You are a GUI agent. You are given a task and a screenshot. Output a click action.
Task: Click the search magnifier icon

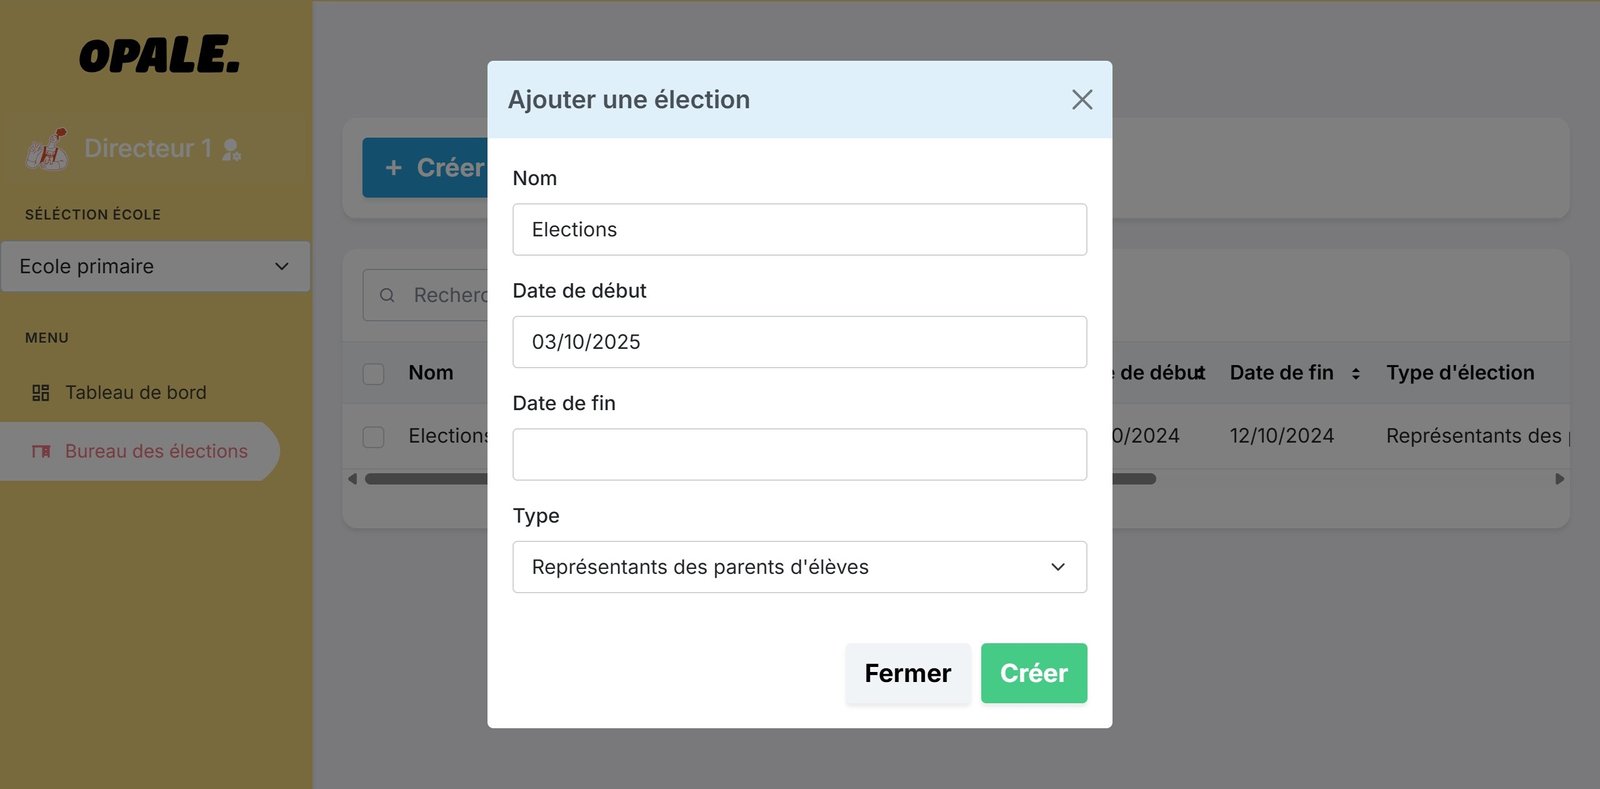(x=387, y=295)
